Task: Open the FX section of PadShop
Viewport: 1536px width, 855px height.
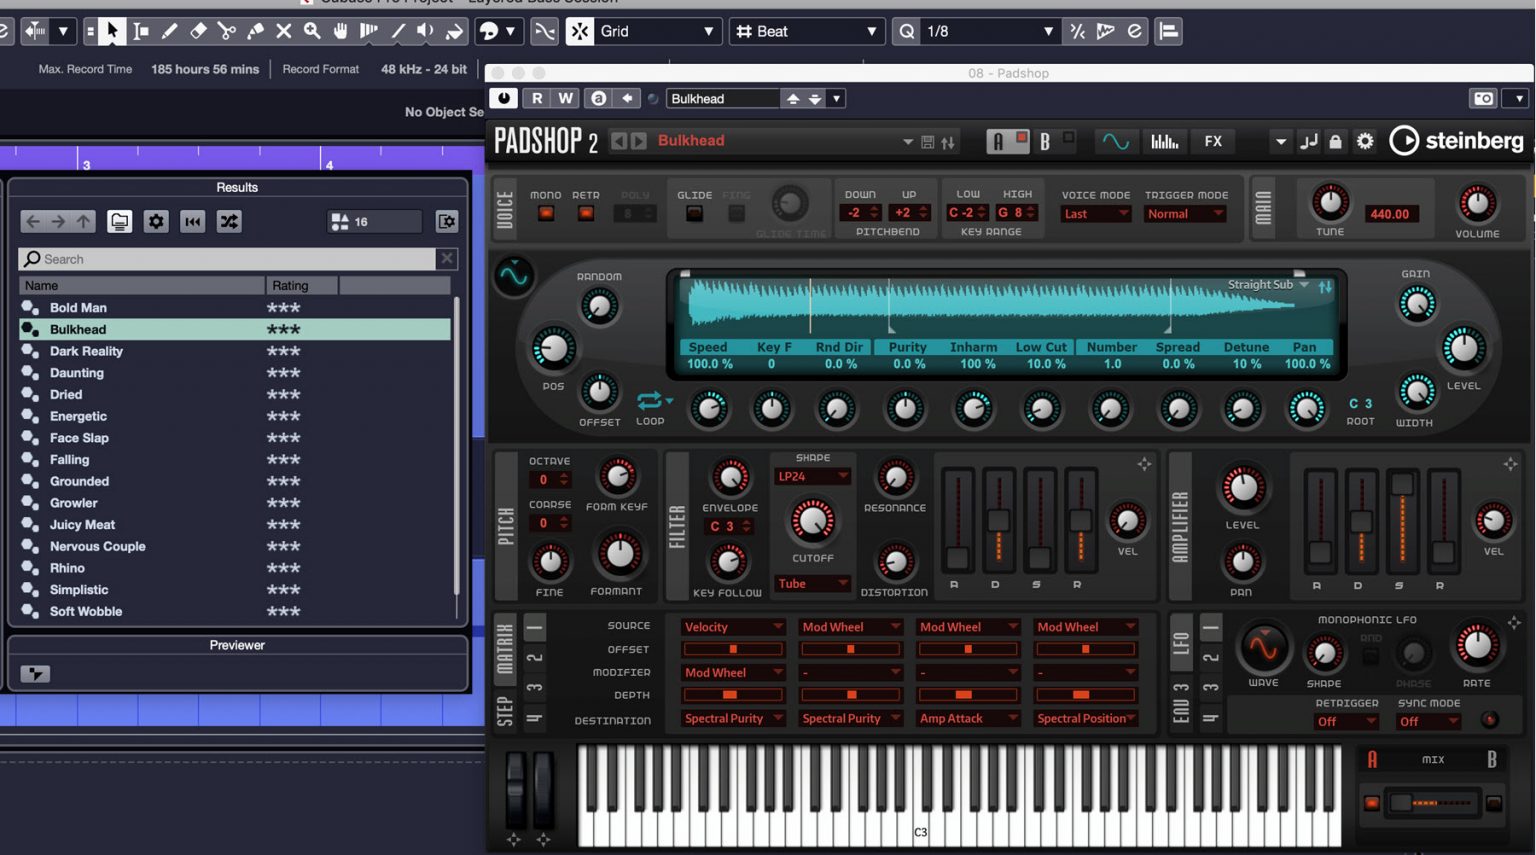Action: pos(1212,141)
